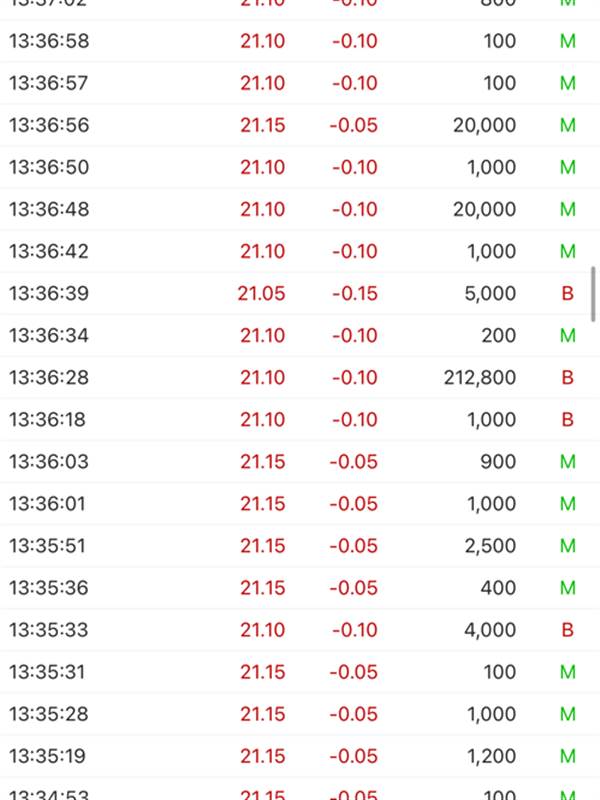Screen dimensions: 600x800
Task: Tap the 20,000 volume at 13:36:56
Action: coord(485,125)
